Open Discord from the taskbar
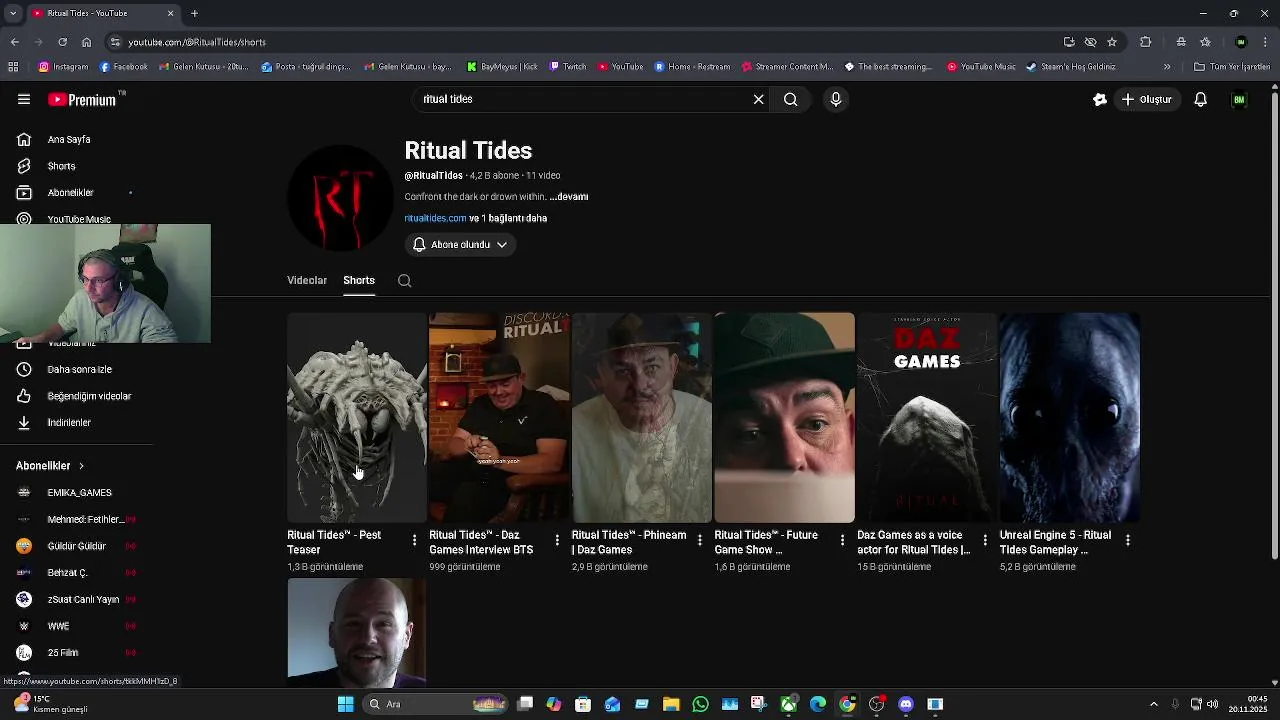Image resolution: width=1280 pixels, height=720 pixels. pyautogui.click(x=906, y=704)
